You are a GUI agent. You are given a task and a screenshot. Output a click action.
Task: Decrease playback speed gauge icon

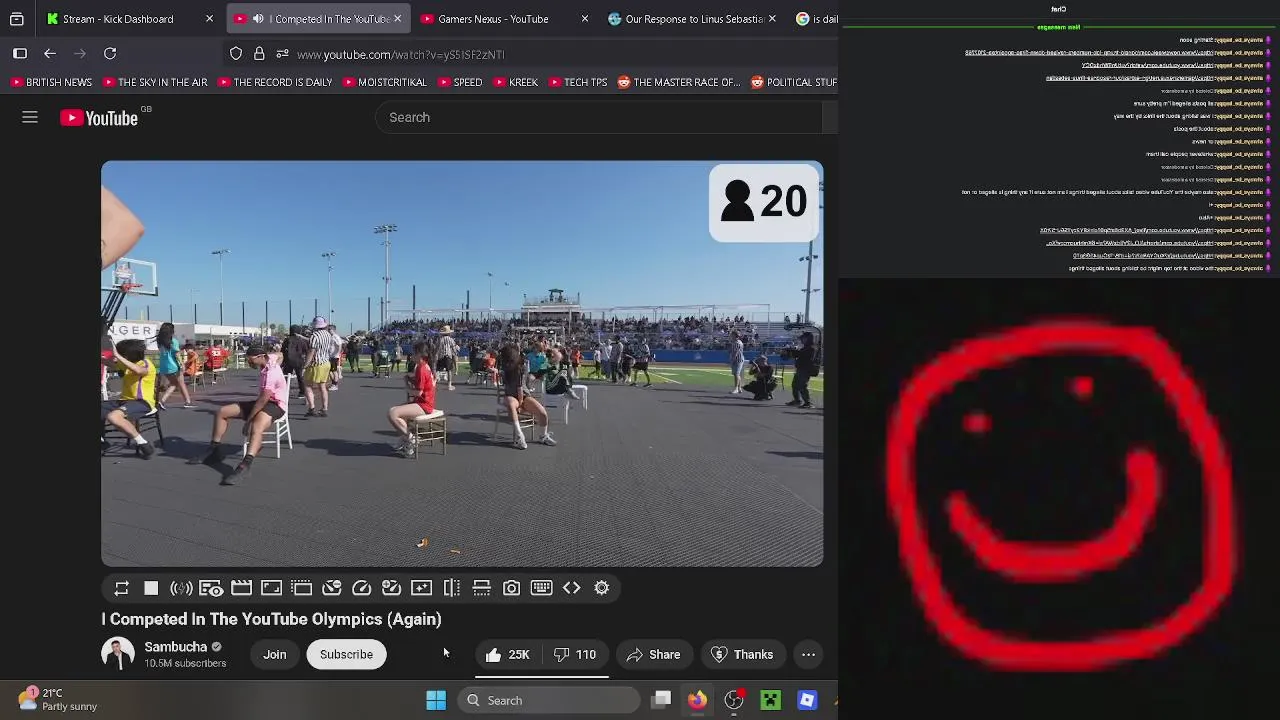[331, 588]
